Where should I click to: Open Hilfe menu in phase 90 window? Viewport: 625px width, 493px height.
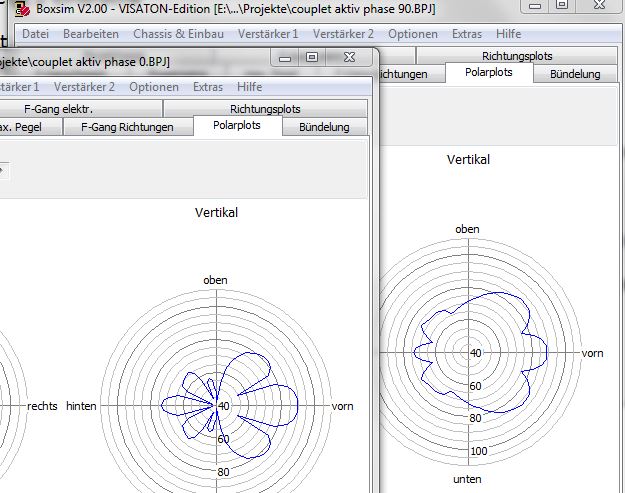pyautogui.click(x=508, y=34)
